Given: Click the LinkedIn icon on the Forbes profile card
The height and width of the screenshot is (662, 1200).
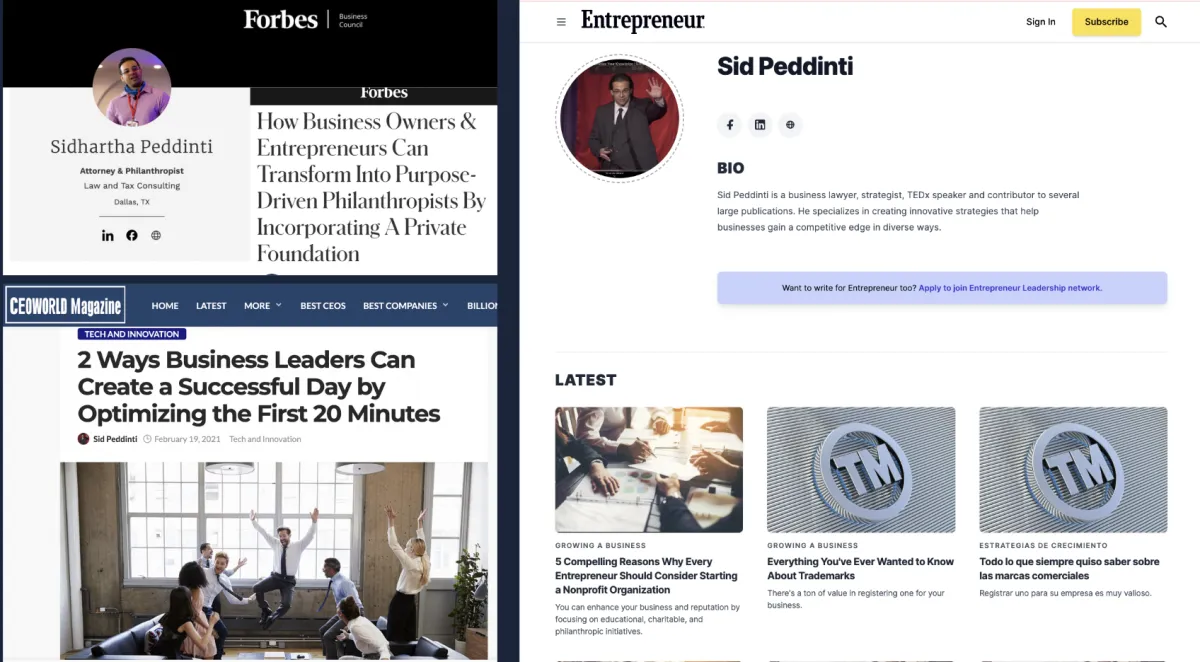Looking at the screenshot, I should tap(108, 236).
